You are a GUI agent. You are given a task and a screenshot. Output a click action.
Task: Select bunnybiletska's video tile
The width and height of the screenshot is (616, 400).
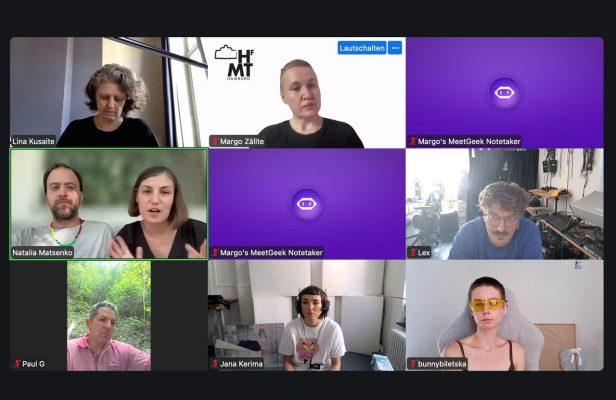click(505, 316)
